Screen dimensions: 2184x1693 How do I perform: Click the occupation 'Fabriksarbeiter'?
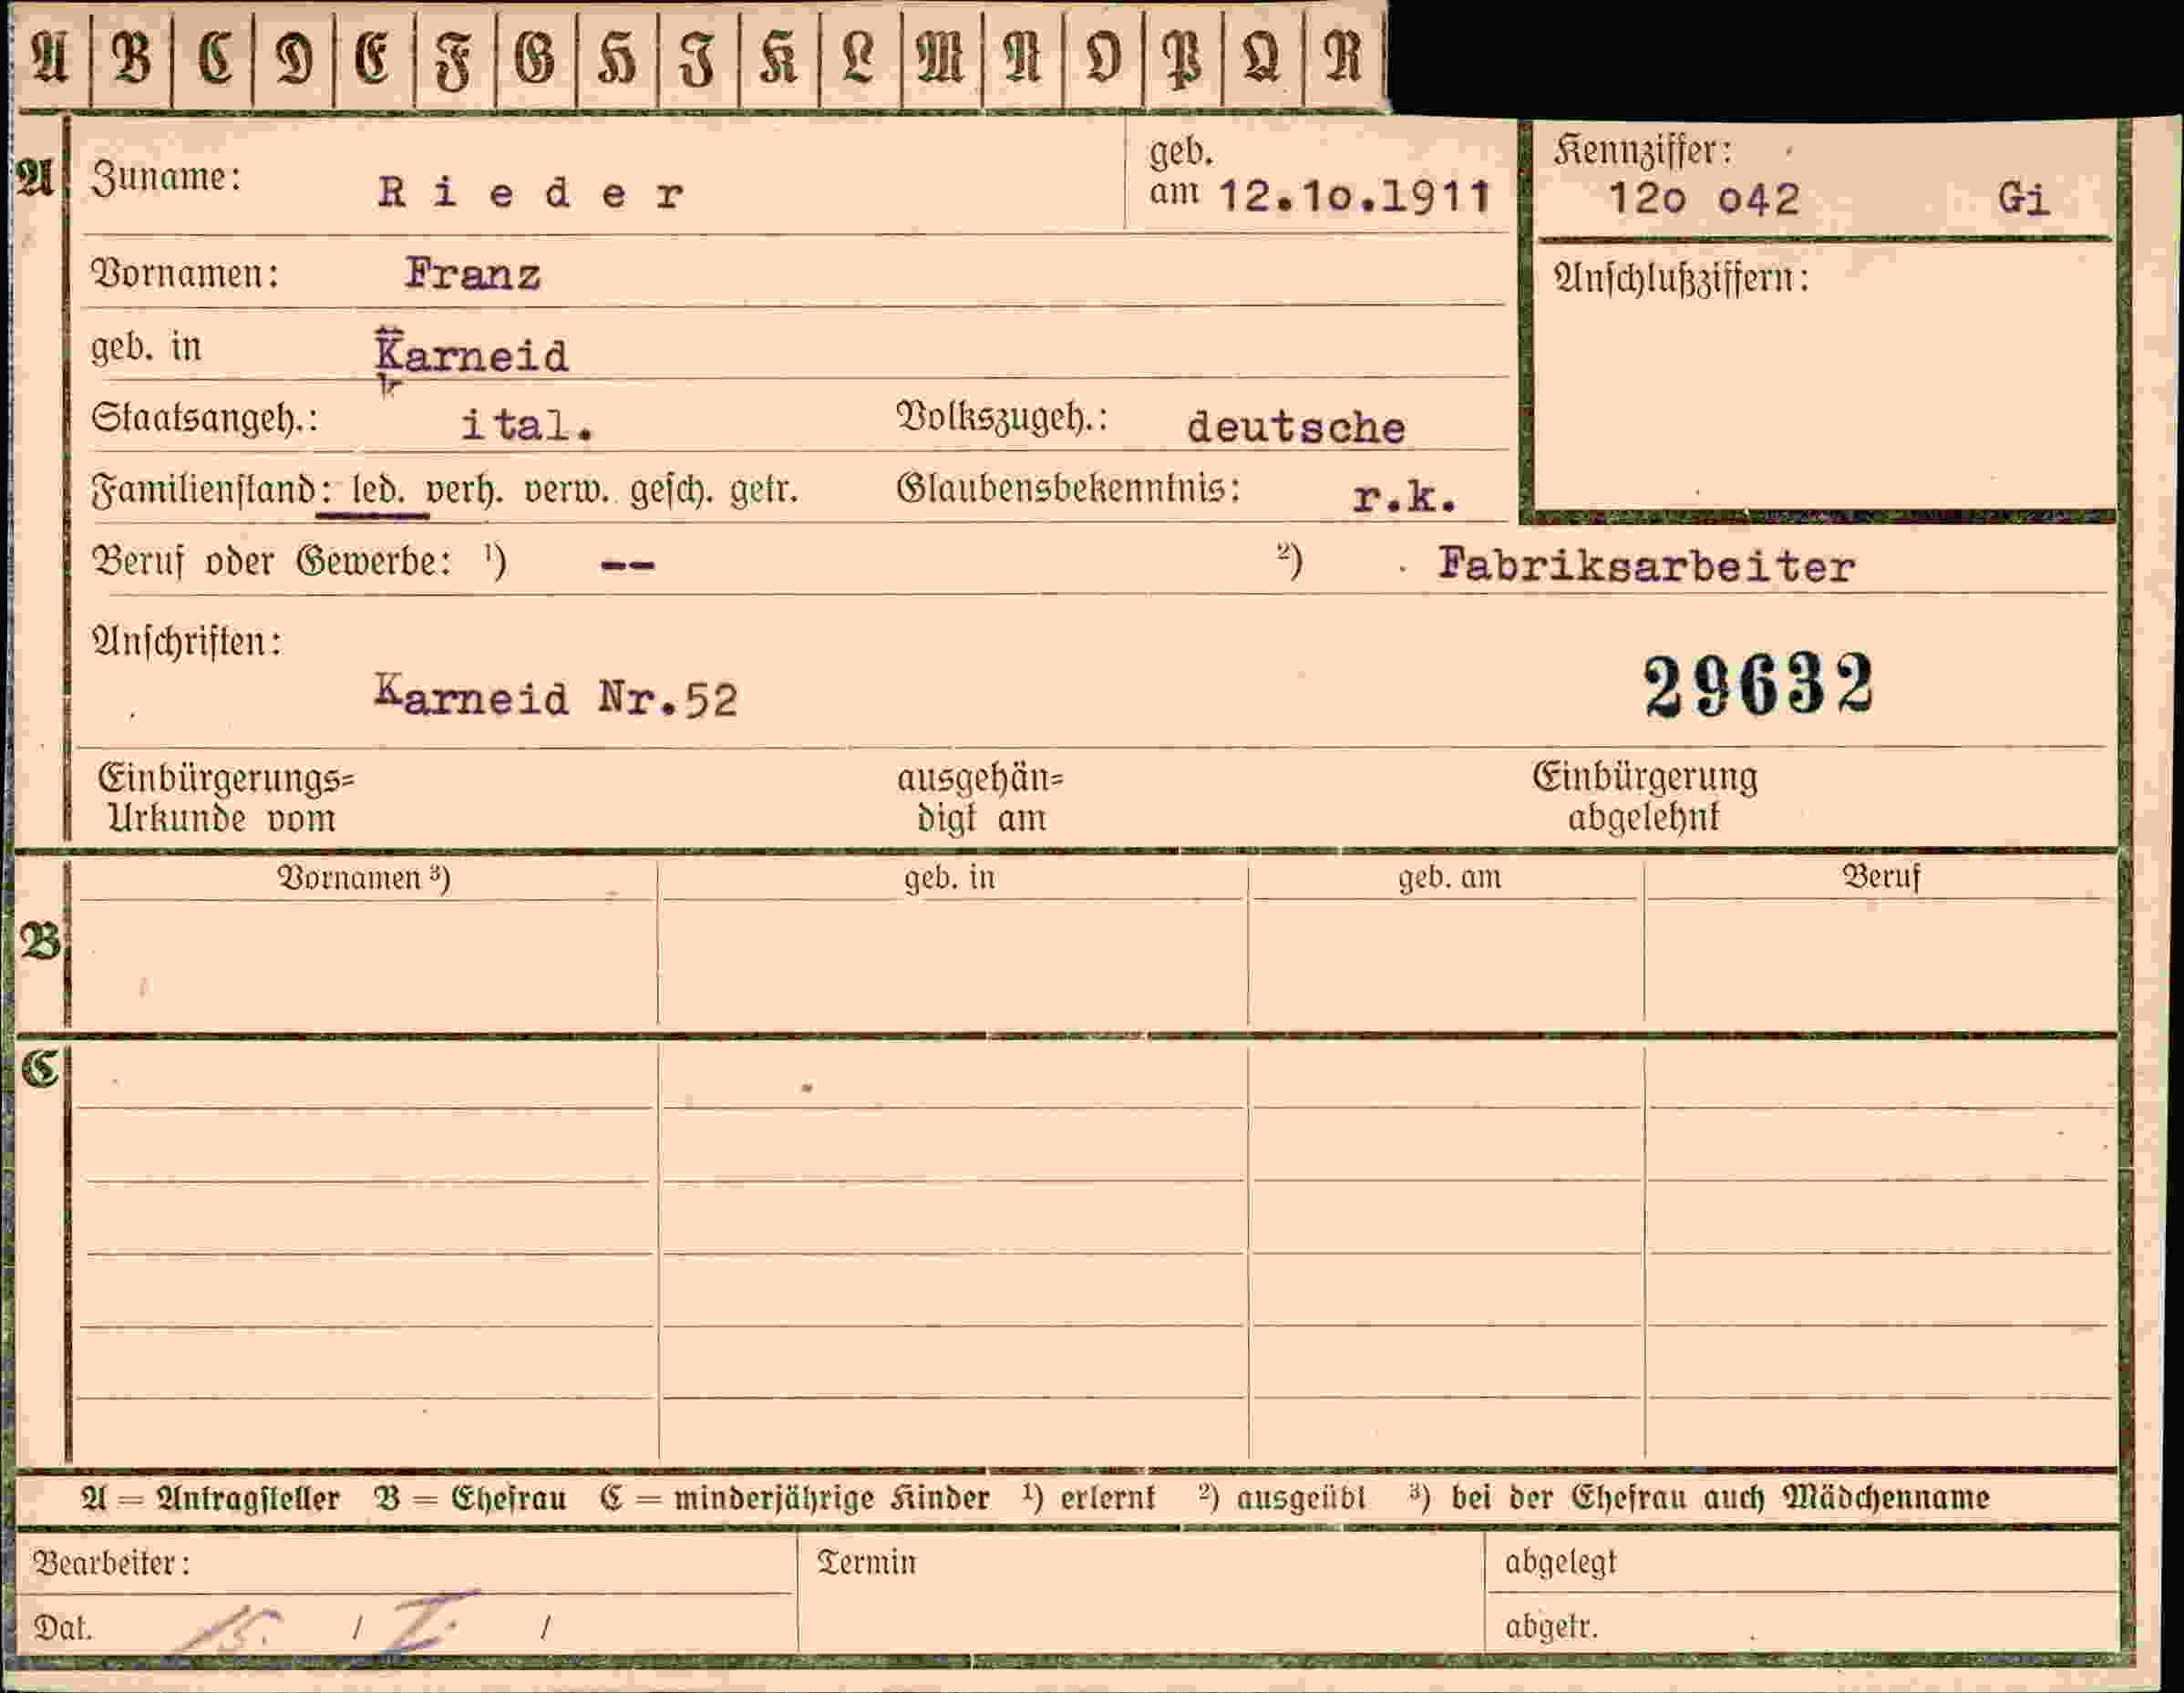[x=1646, y=567]
